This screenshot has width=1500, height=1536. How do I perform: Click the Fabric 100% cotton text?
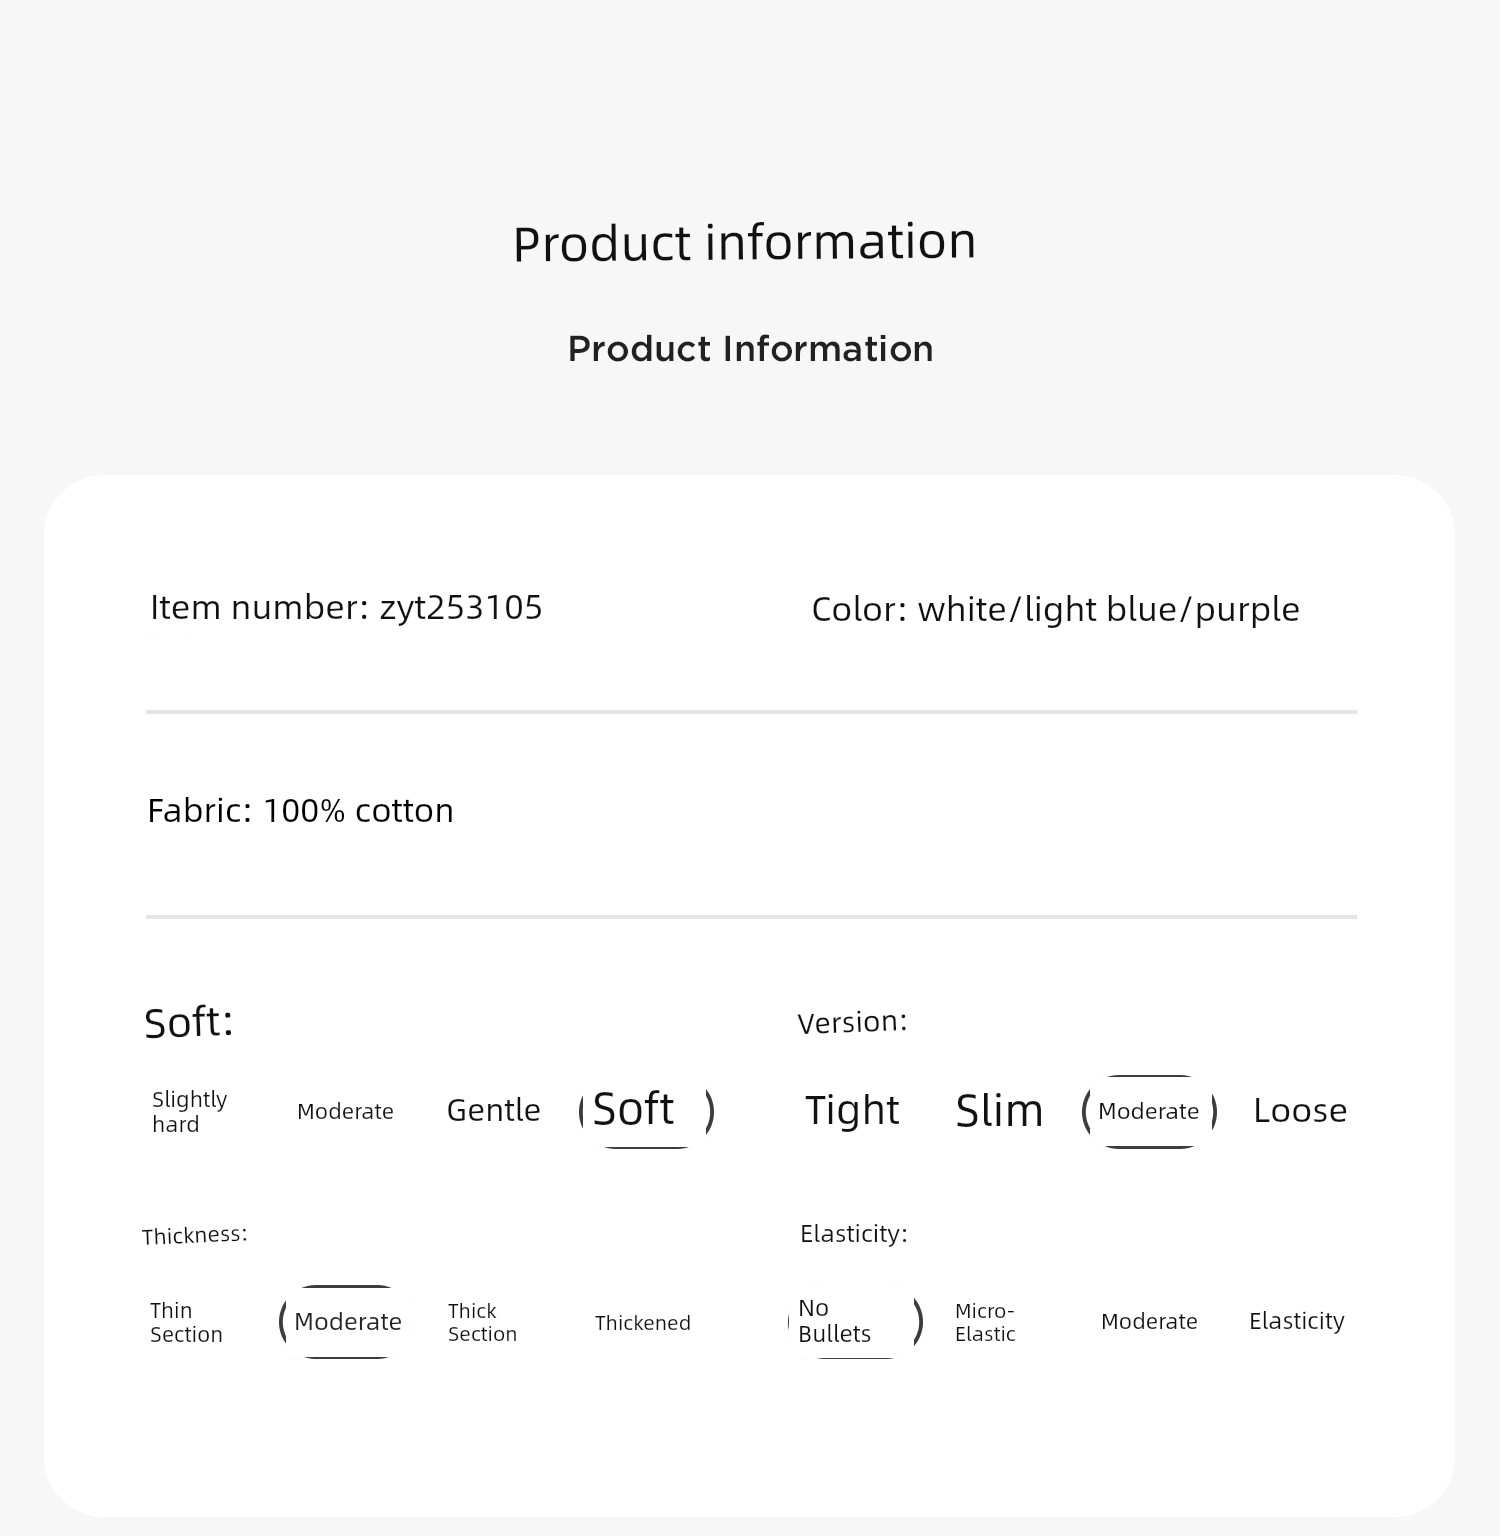[x=300, y=810]
